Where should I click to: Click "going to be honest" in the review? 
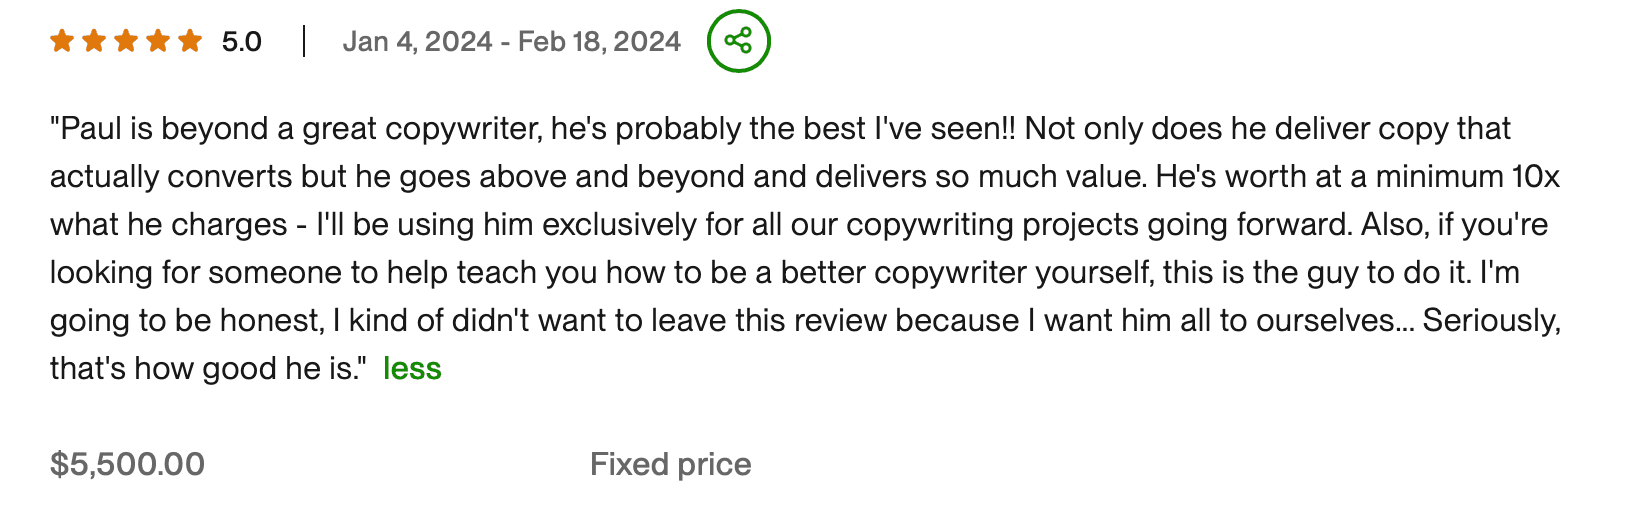point(186,321)
